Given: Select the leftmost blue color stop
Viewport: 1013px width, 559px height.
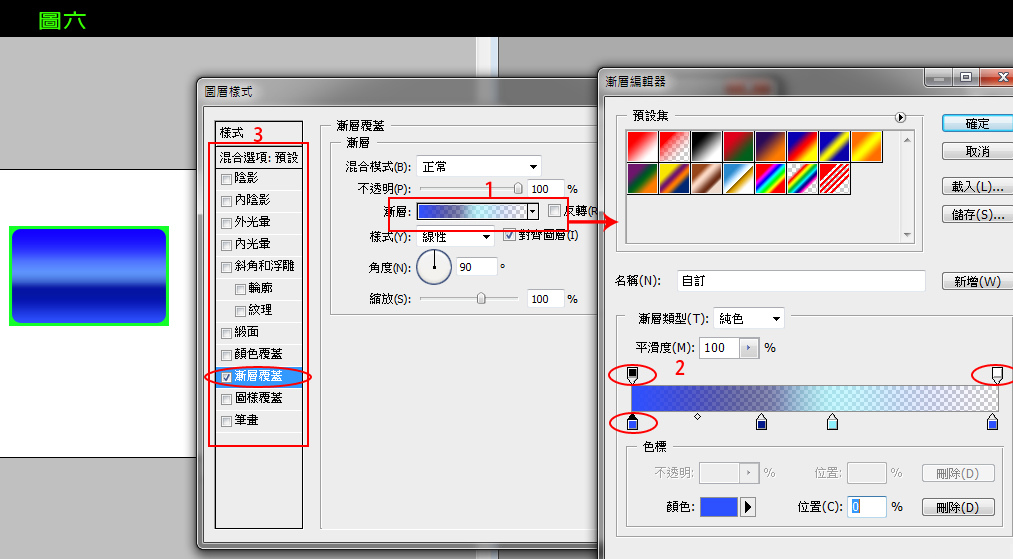Looking at the screenshot, I should pos(632,422).
